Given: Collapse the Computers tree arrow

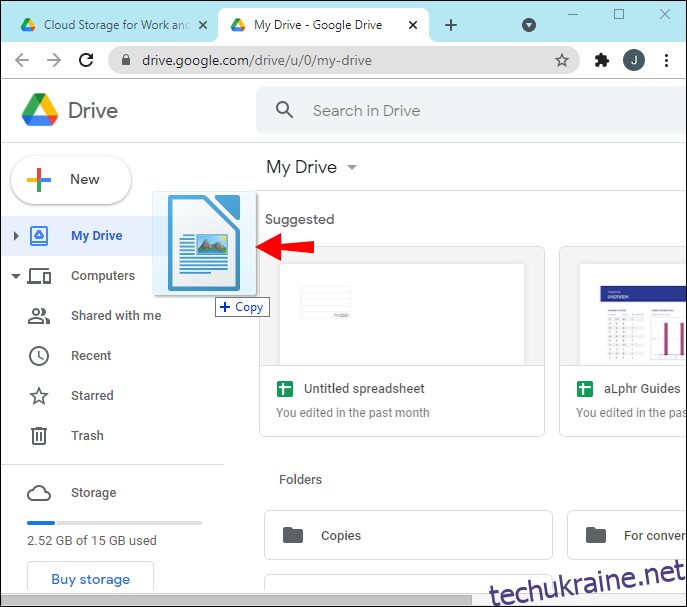Looking at the screenshot, I should (x=16, y=276).
